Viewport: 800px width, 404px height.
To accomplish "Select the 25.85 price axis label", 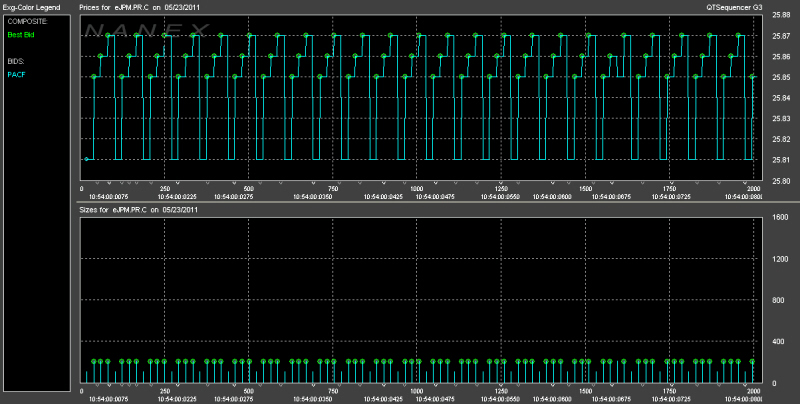I will click(781, 78).
